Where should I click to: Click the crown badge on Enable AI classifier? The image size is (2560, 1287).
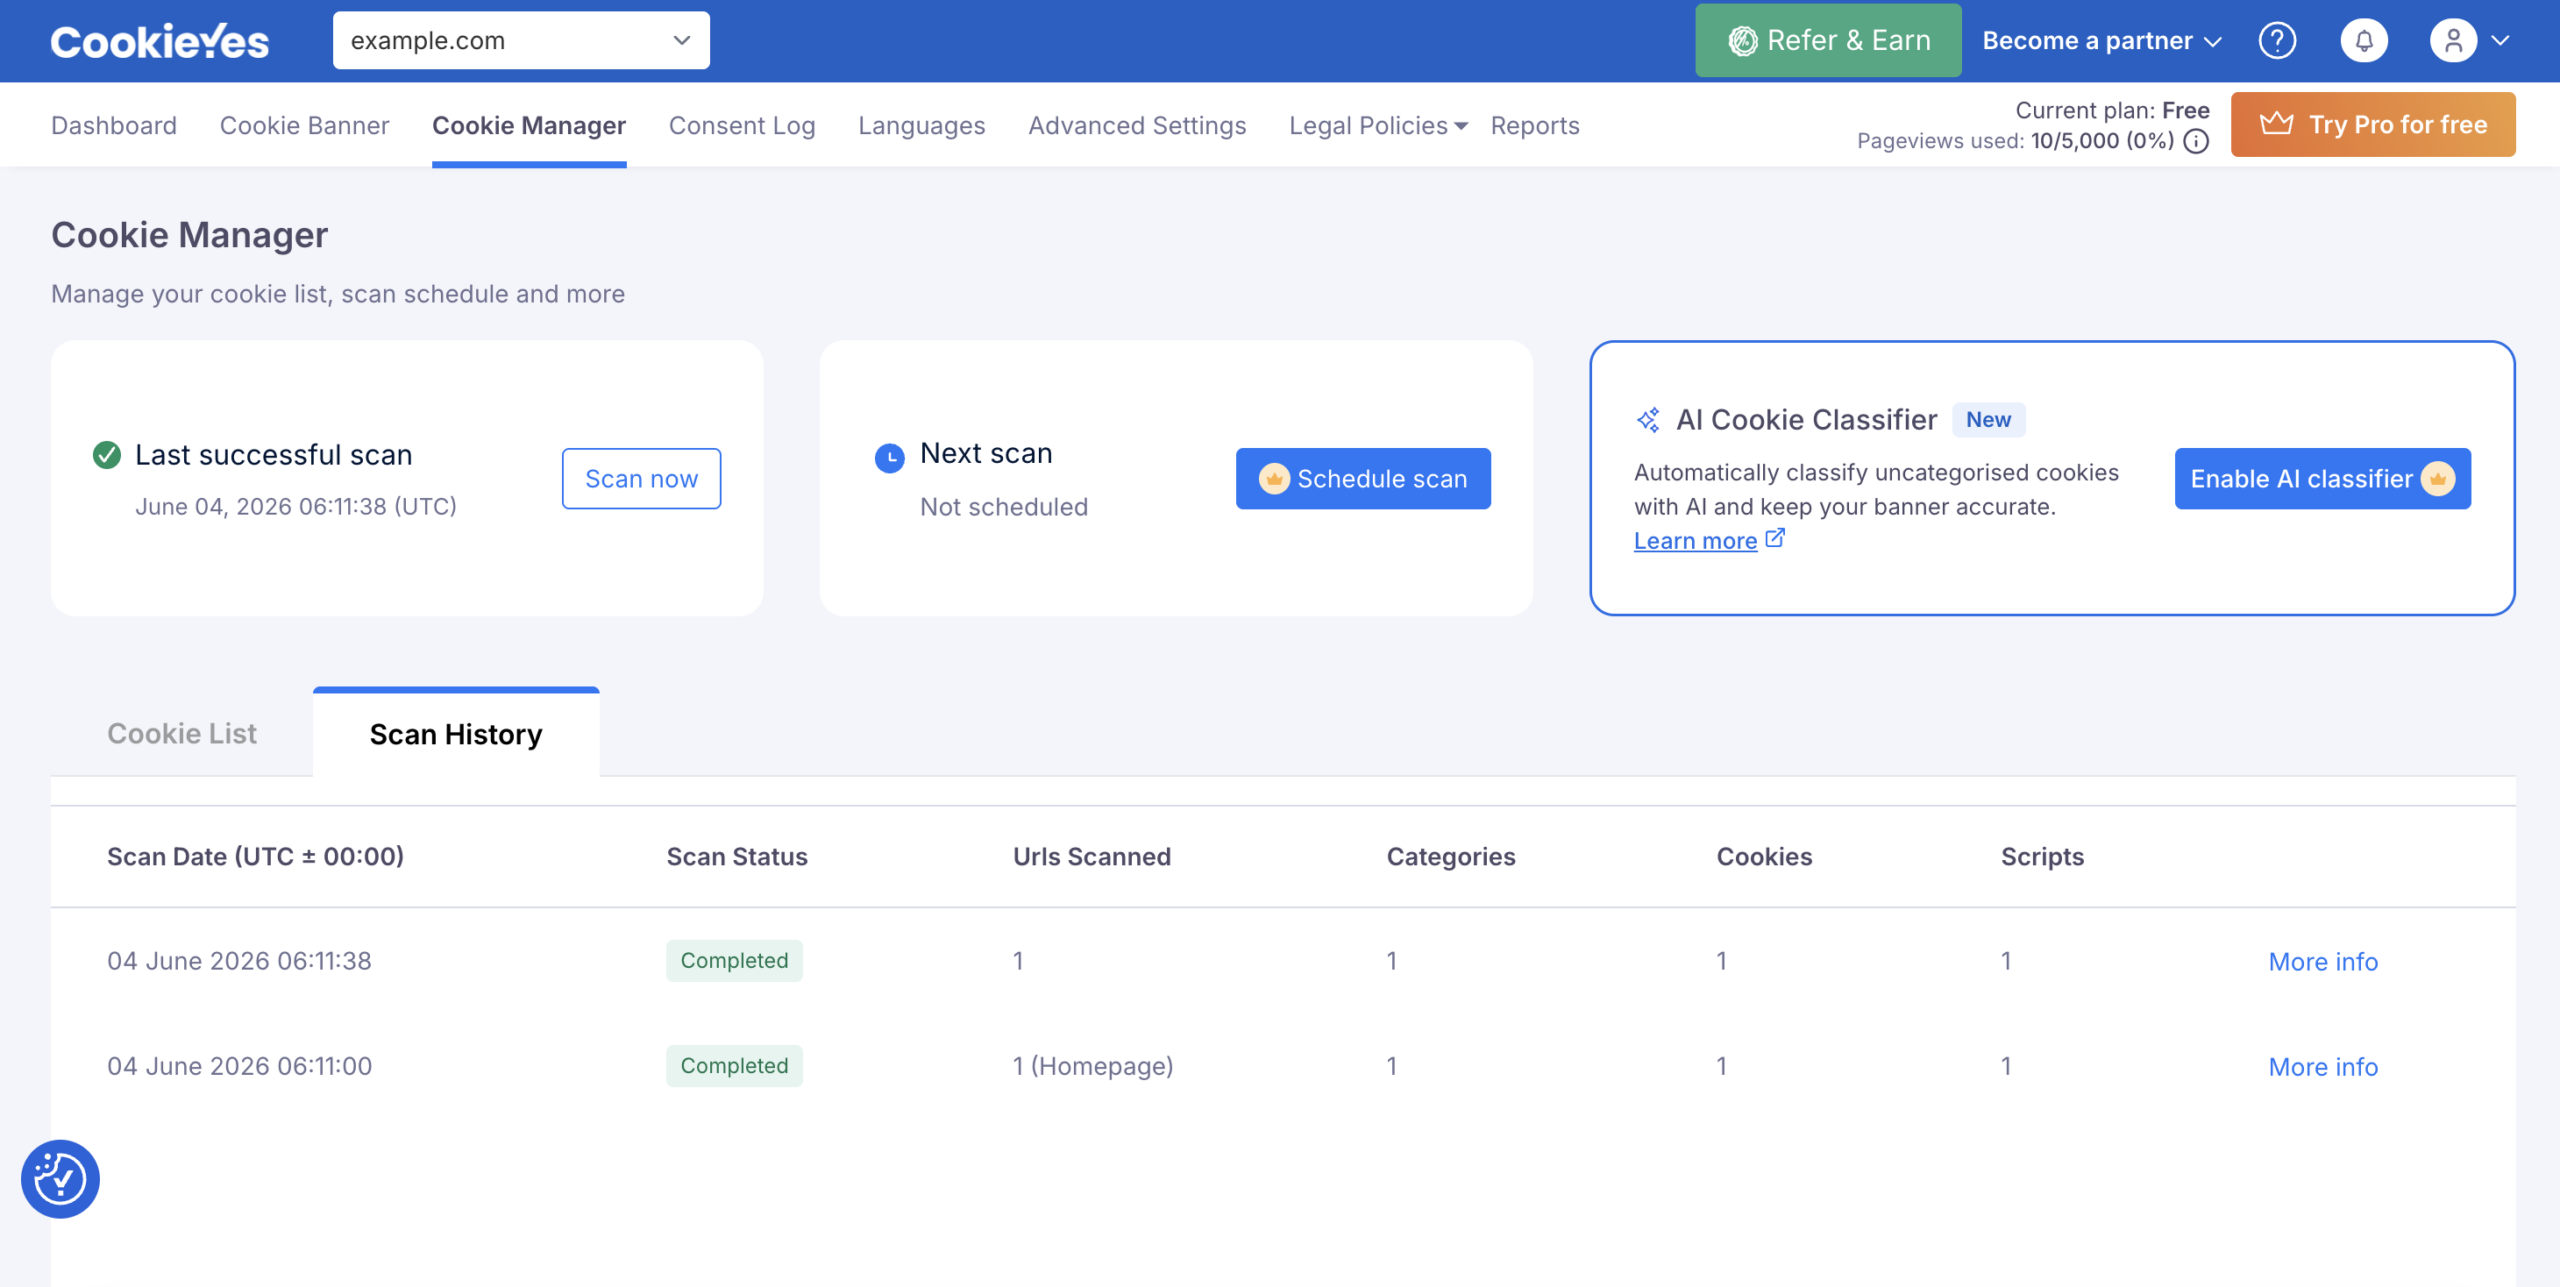click(x=2438, y=479)
